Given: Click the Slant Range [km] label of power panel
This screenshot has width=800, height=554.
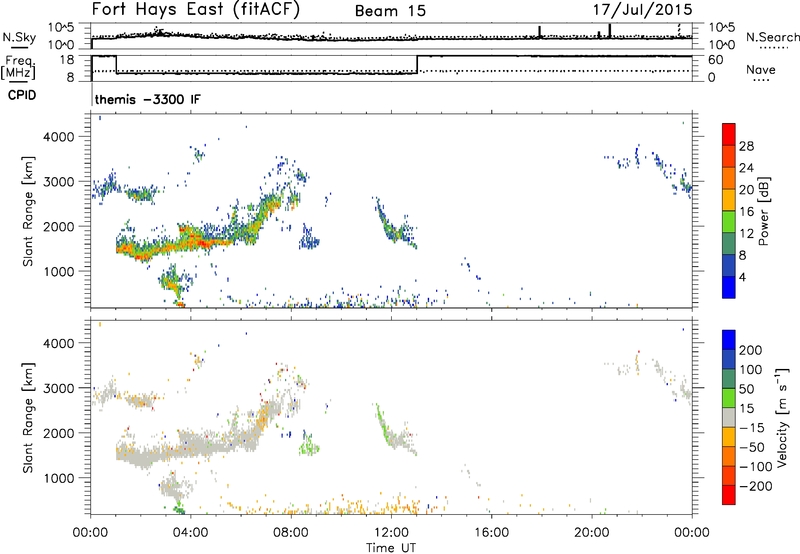Looking at the screenshot, I should (28, 211).
